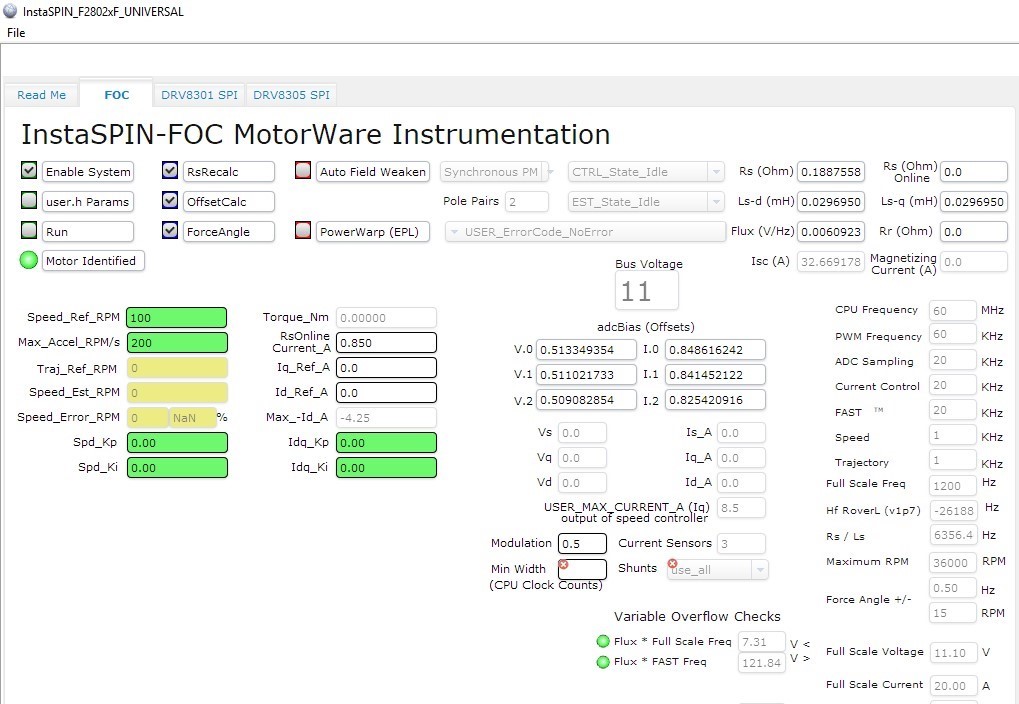Click the I.1 adcBias offset field

pyautogui.click(x=716, y=374)
